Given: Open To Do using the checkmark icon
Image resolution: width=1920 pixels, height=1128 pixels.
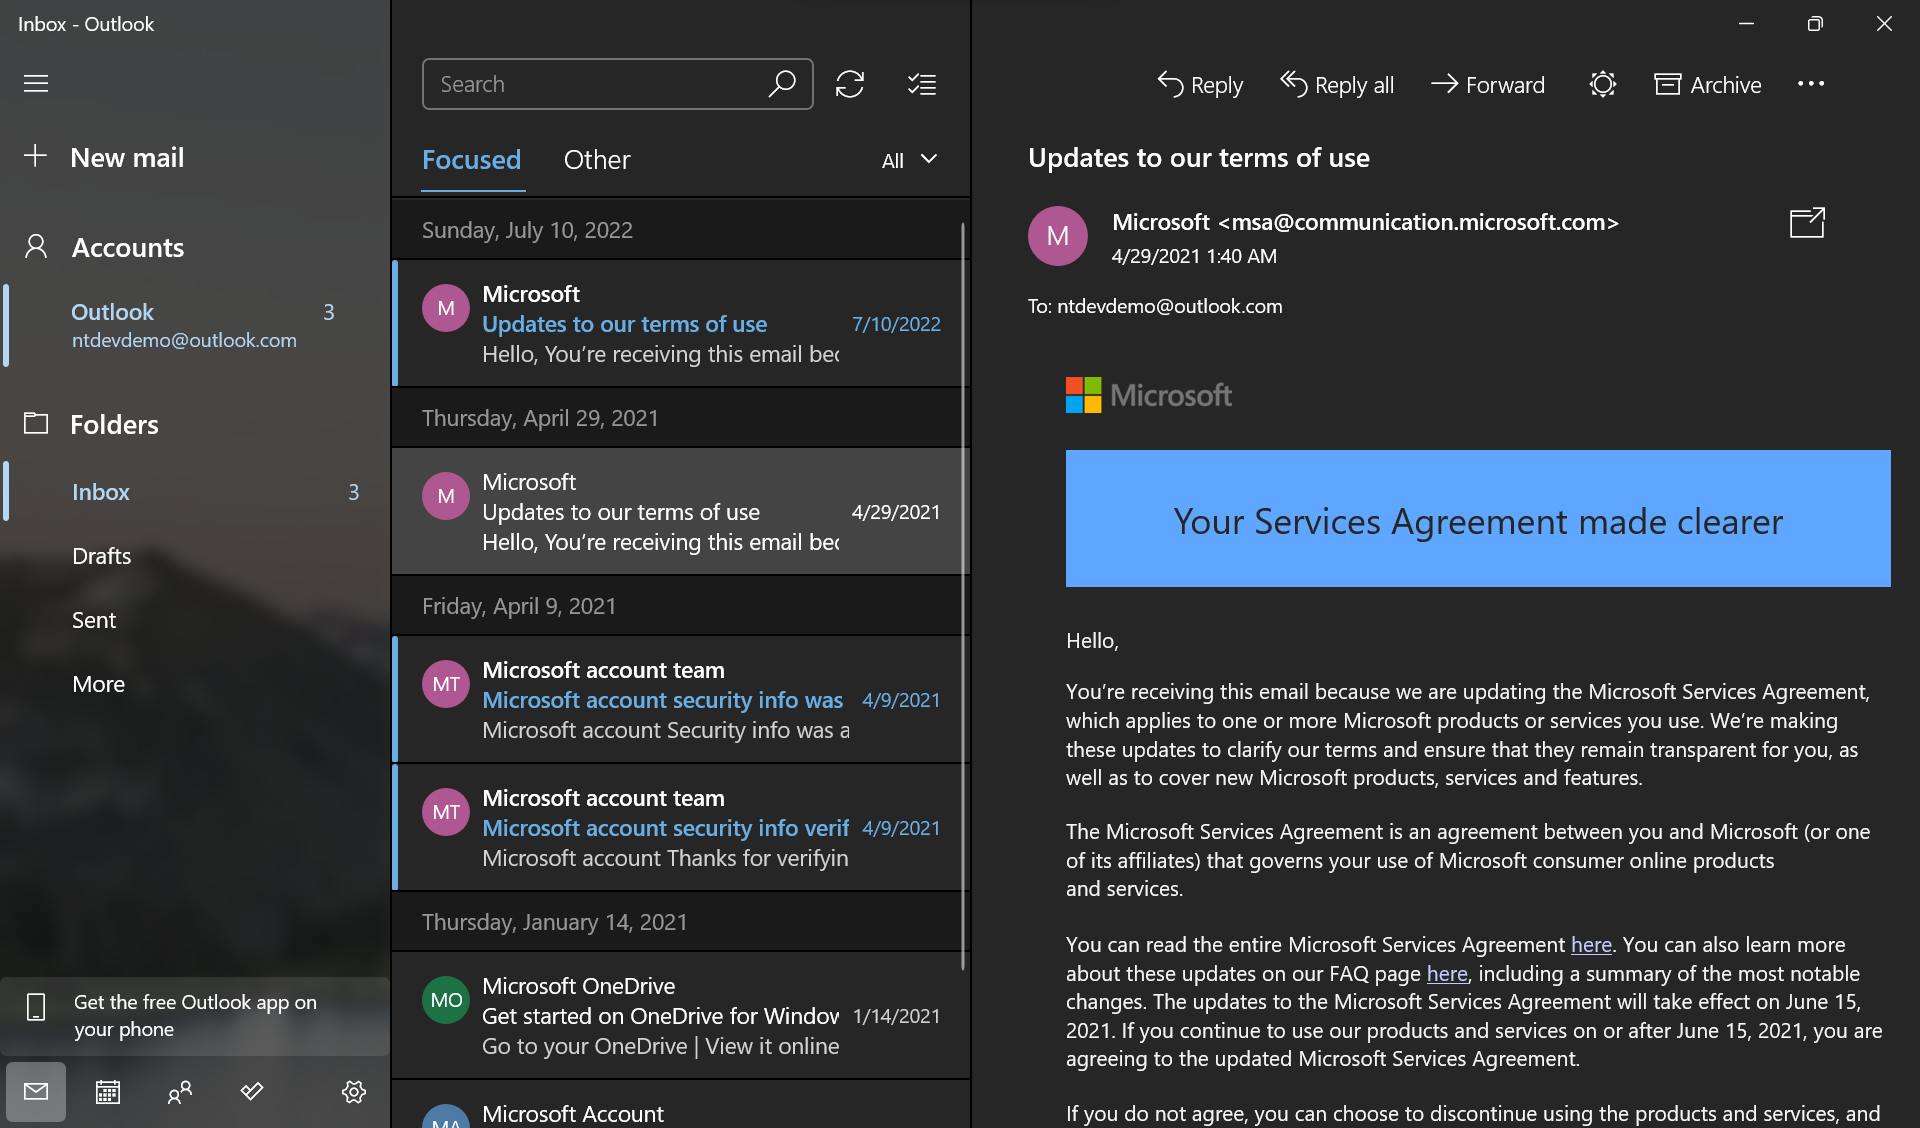Looking at the screenshot, I should pyautogui.click(x=252, y=1092).
